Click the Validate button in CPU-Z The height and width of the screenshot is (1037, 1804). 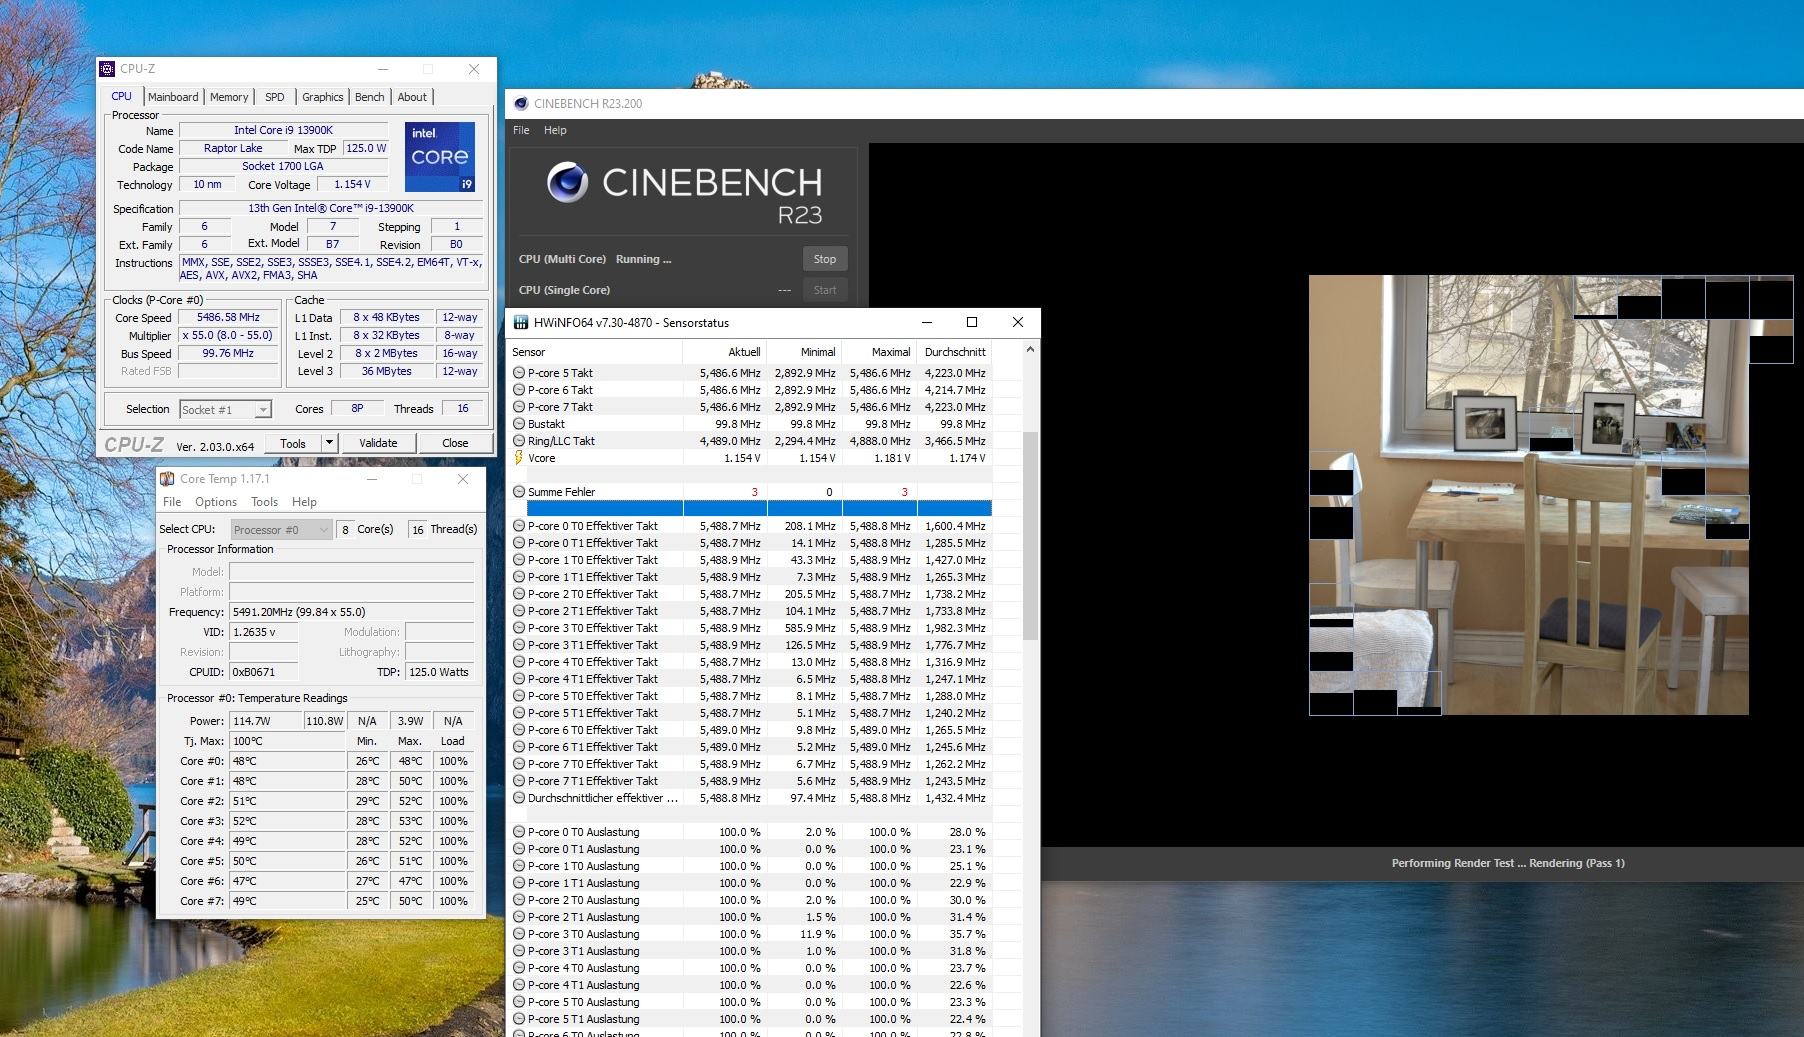(x=378, y=443)
